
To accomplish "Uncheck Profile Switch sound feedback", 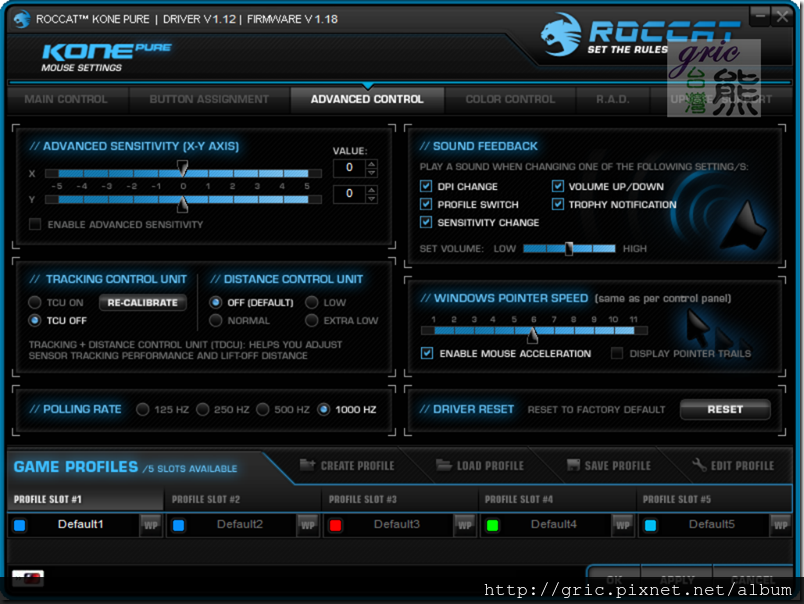I will coord(426,204).
